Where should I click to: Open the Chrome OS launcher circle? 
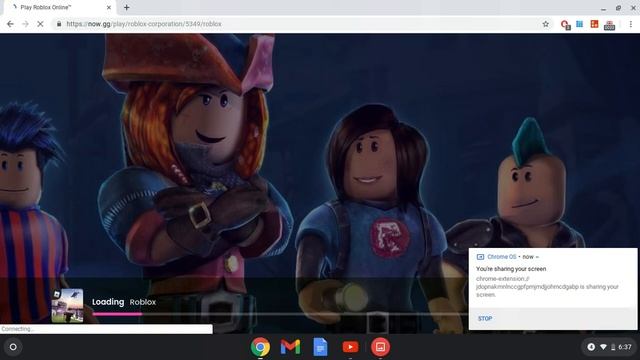[13, 347]
